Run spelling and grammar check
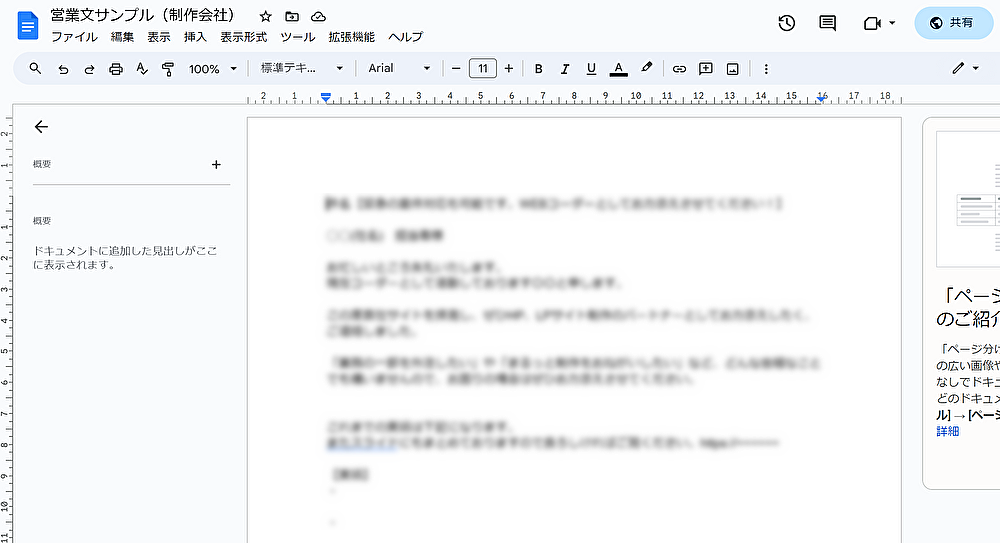 [x=142, y=69]
